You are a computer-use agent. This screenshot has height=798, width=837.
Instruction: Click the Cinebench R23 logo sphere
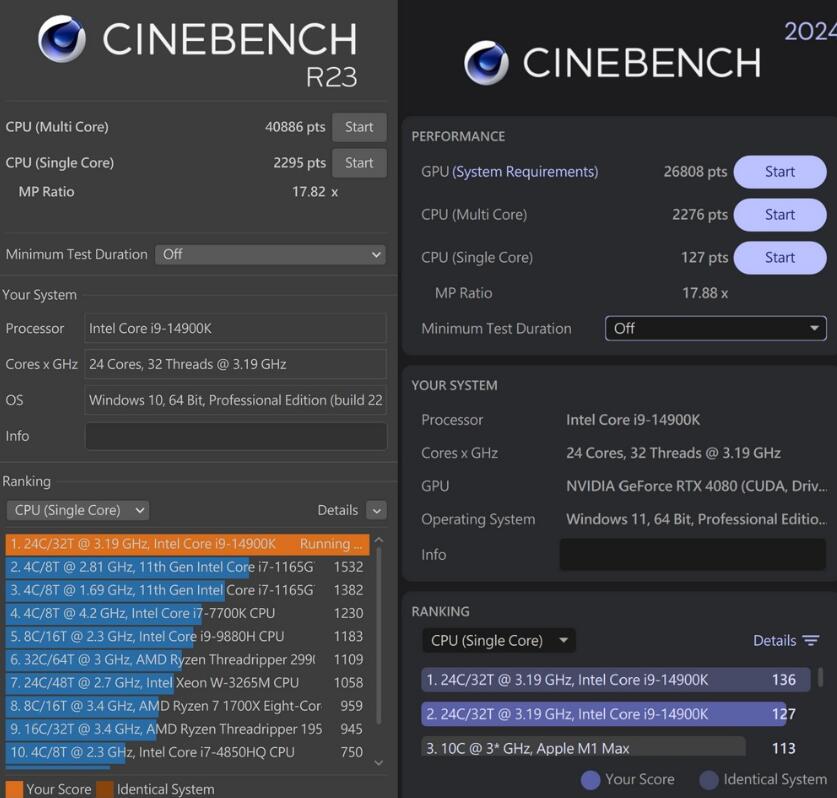click(62, 39)
